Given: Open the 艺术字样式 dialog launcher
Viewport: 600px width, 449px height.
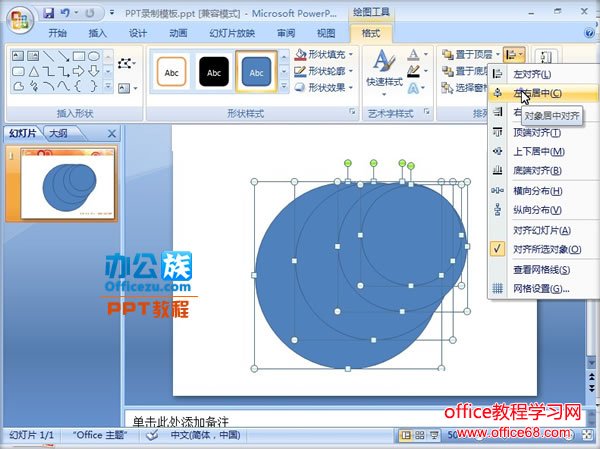Looking at the screenshot, I should pyautogui.click(x=426, y=112).
